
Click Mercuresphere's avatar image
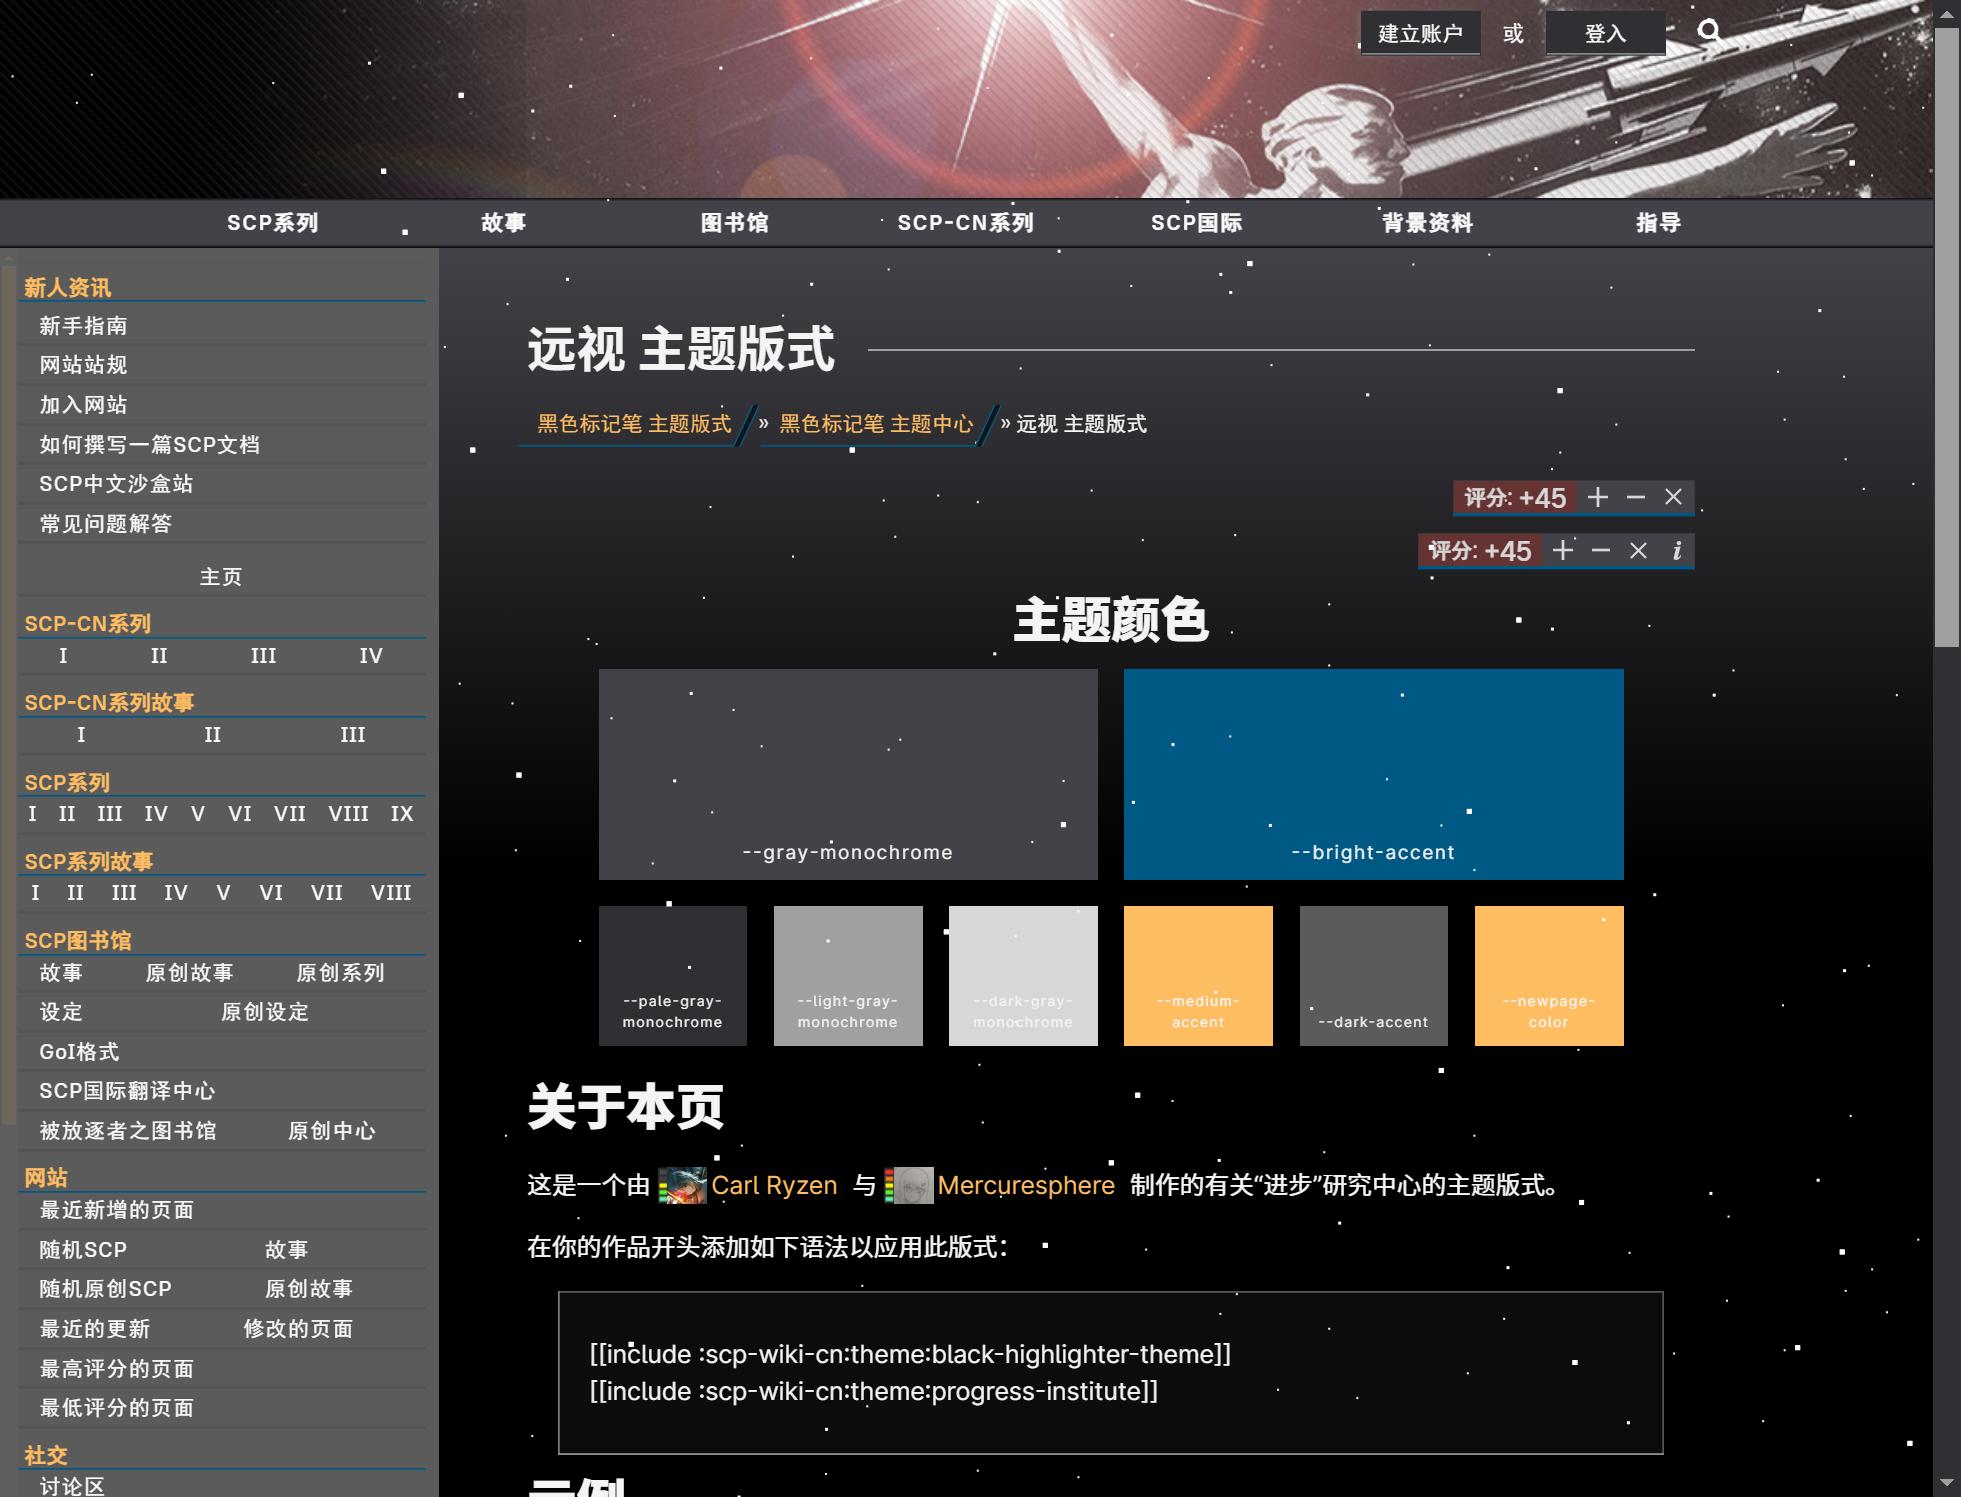[x=913, y=1186]
